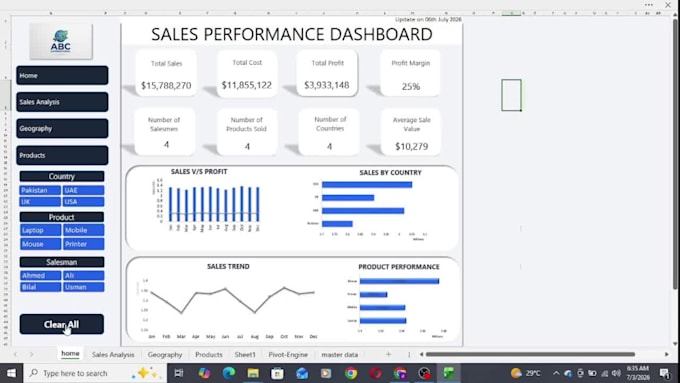
Task: Open Microsoft Store from the taskbar
Action: click(277, 373)
